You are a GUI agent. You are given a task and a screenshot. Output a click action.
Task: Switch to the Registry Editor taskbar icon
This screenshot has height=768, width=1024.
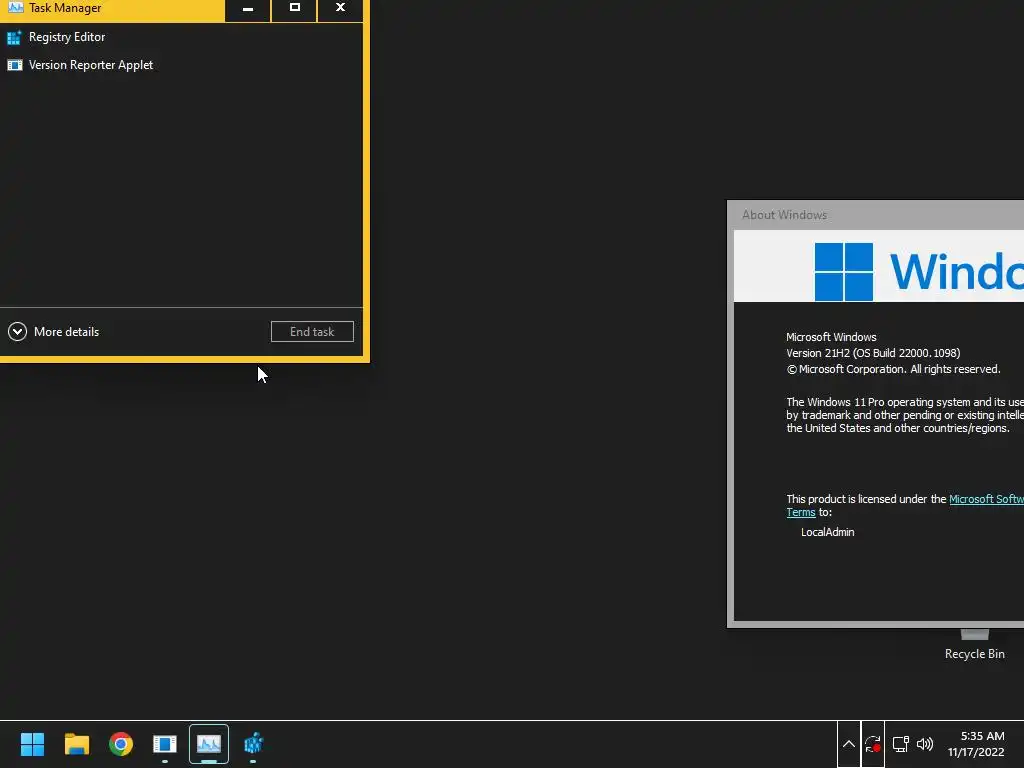pyautogui.click(x=253, y=744)
